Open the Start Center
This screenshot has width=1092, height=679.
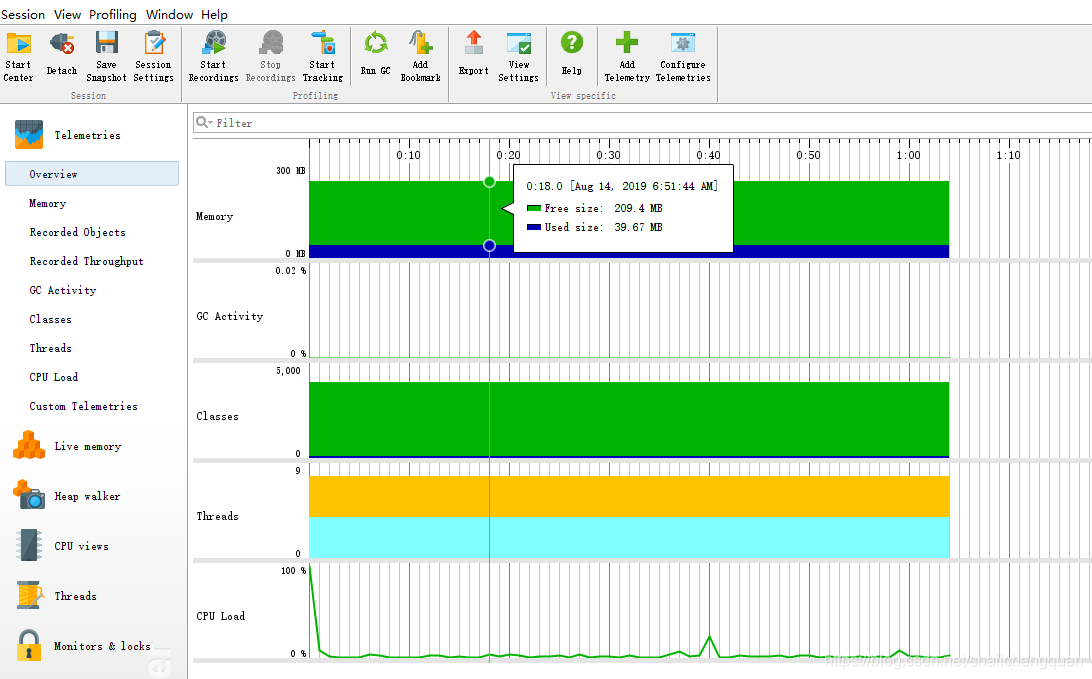pyautogui.click(x=18, y=57)
